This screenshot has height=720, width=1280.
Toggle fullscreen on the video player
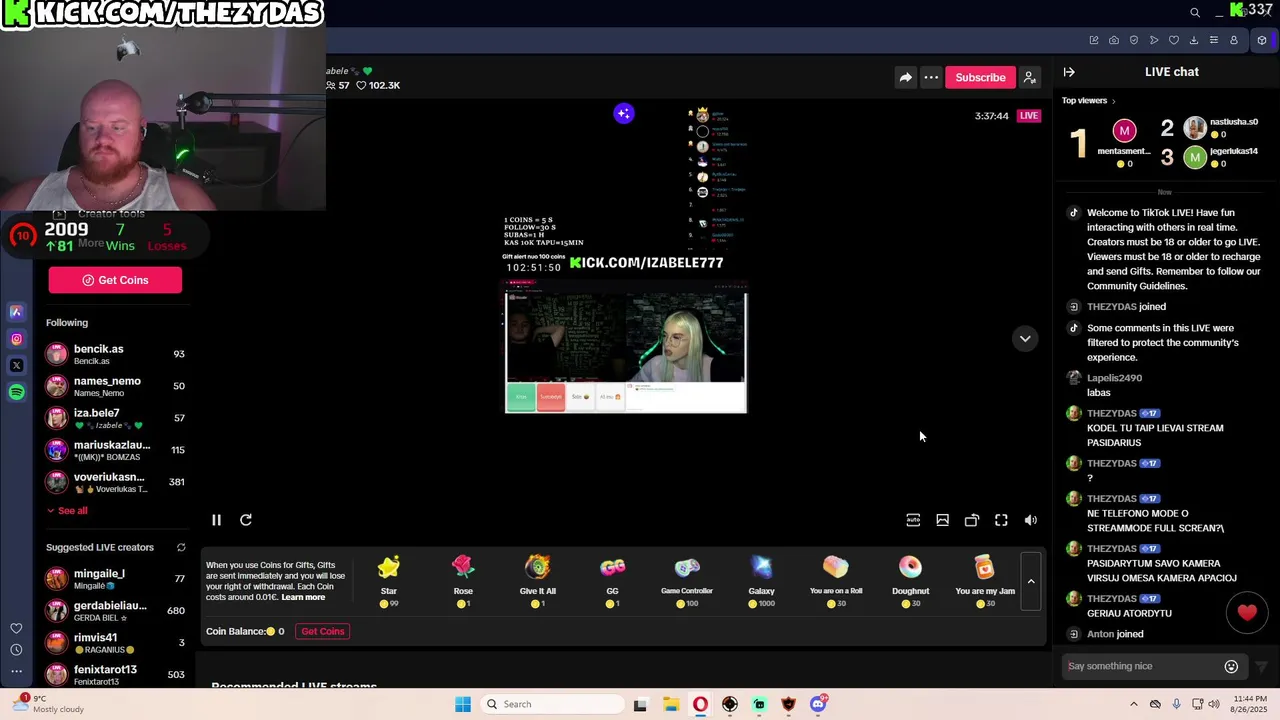(1001, 520)
